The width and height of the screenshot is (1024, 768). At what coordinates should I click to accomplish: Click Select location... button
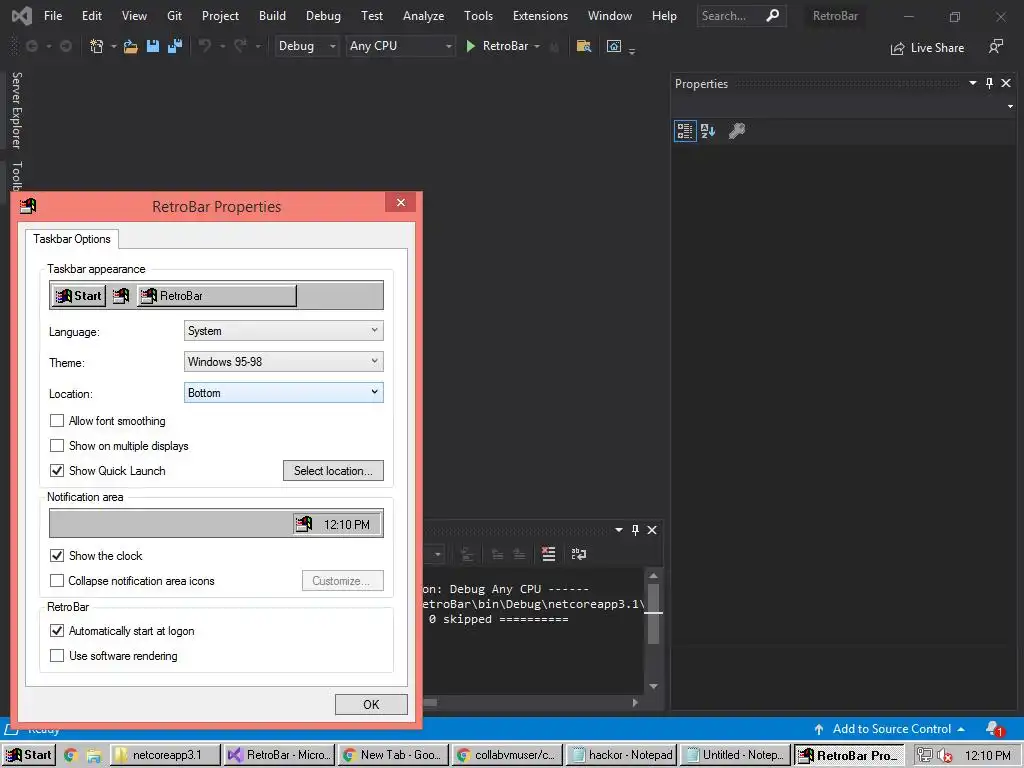[x=333, y=470]
